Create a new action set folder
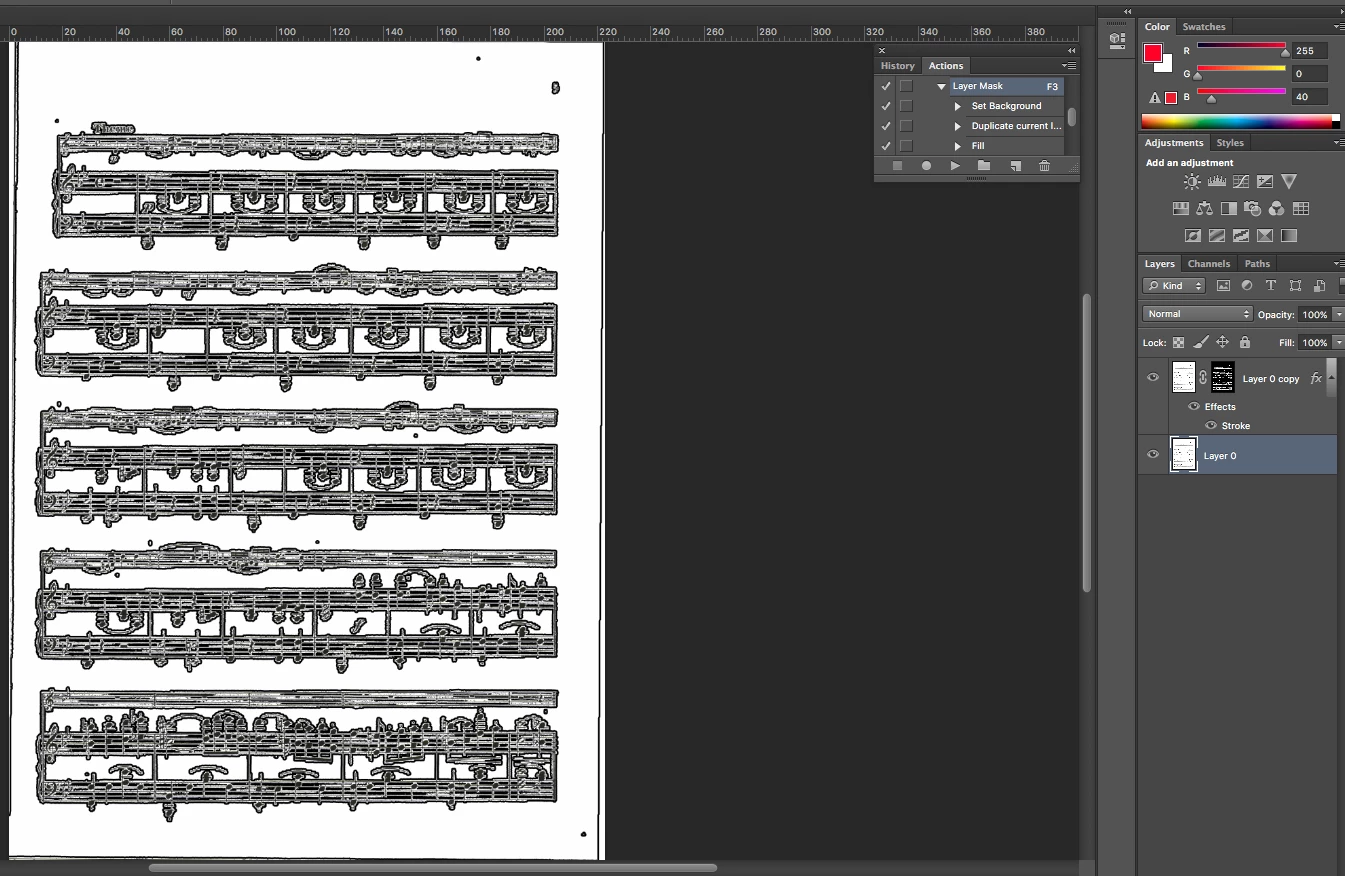Screen dimensions: 1345x876 (x=984, y=166)
